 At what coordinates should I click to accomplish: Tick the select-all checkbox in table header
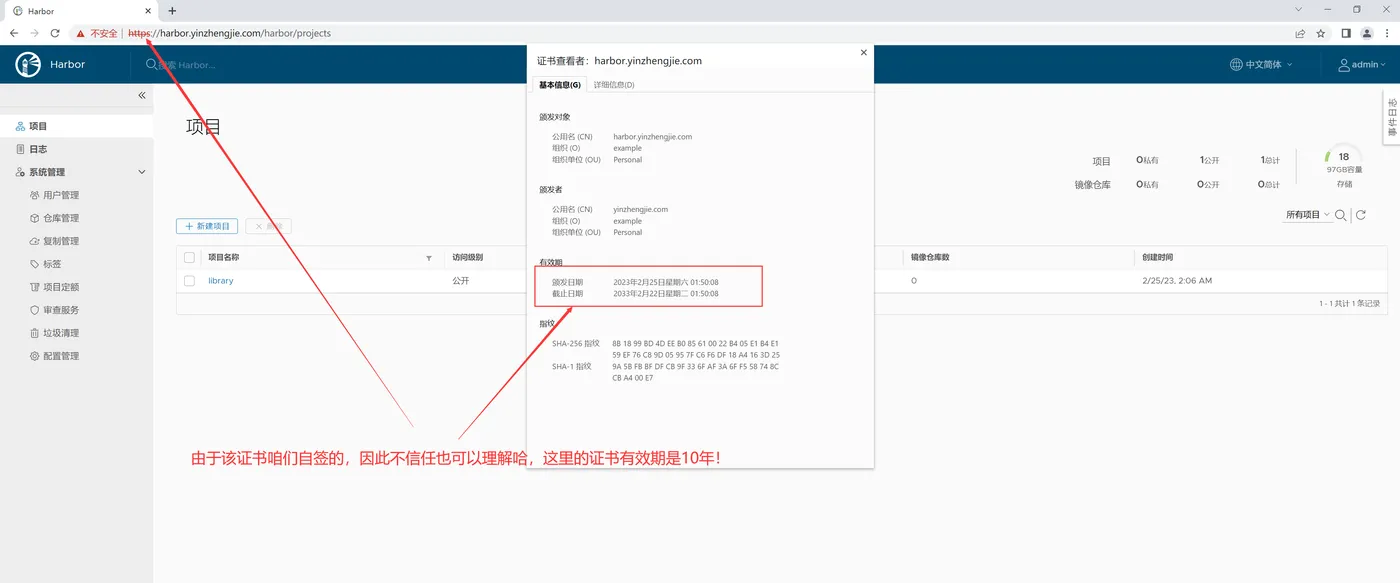(x=189, y=258)
